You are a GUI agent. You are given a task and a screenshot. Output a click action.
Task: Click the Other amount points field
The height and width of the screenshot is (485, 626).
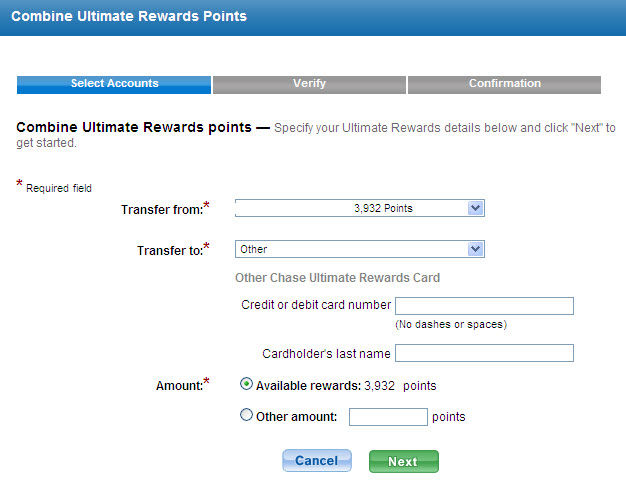click(388, 417)
